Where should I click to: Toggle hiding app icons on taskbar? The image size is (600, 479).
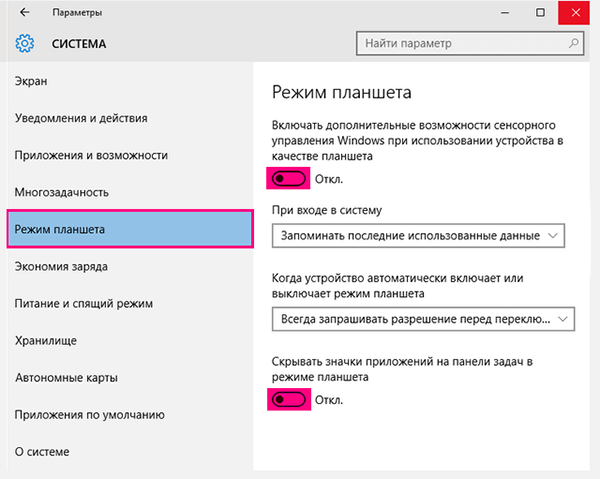click(x=289, y=400)
